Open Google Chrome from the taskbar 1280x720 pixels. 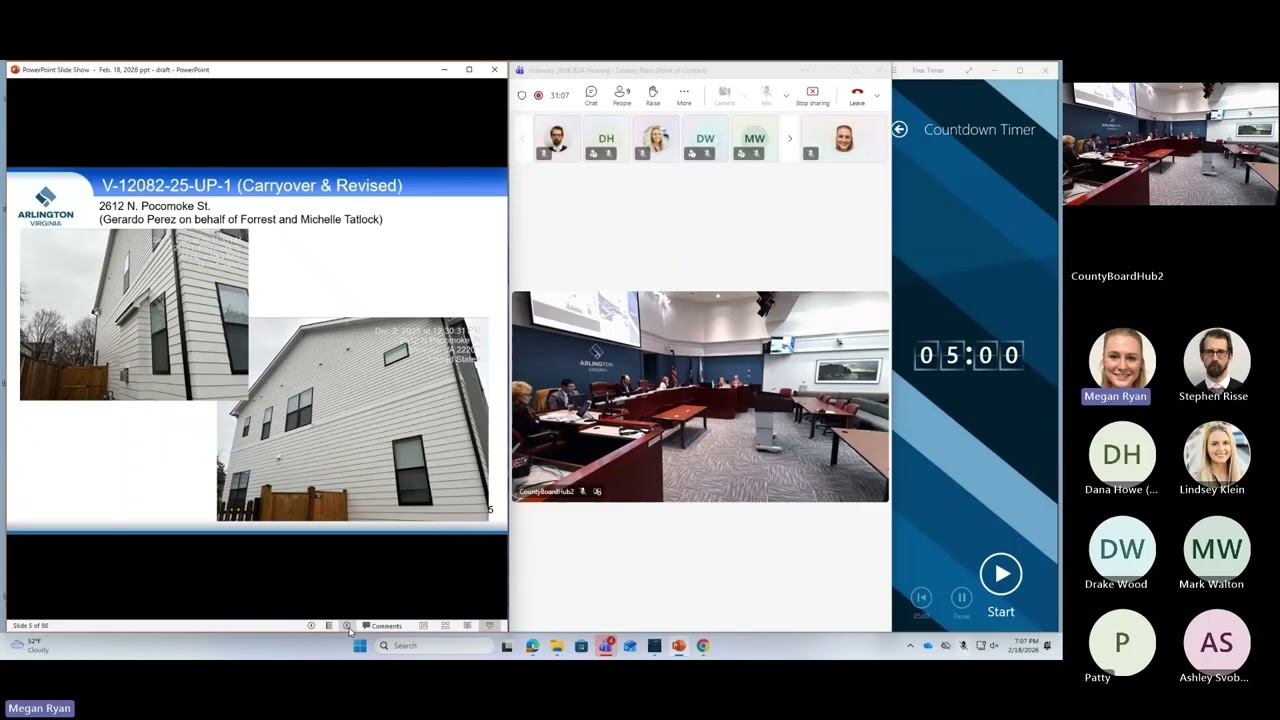click(x=703, y=646)
